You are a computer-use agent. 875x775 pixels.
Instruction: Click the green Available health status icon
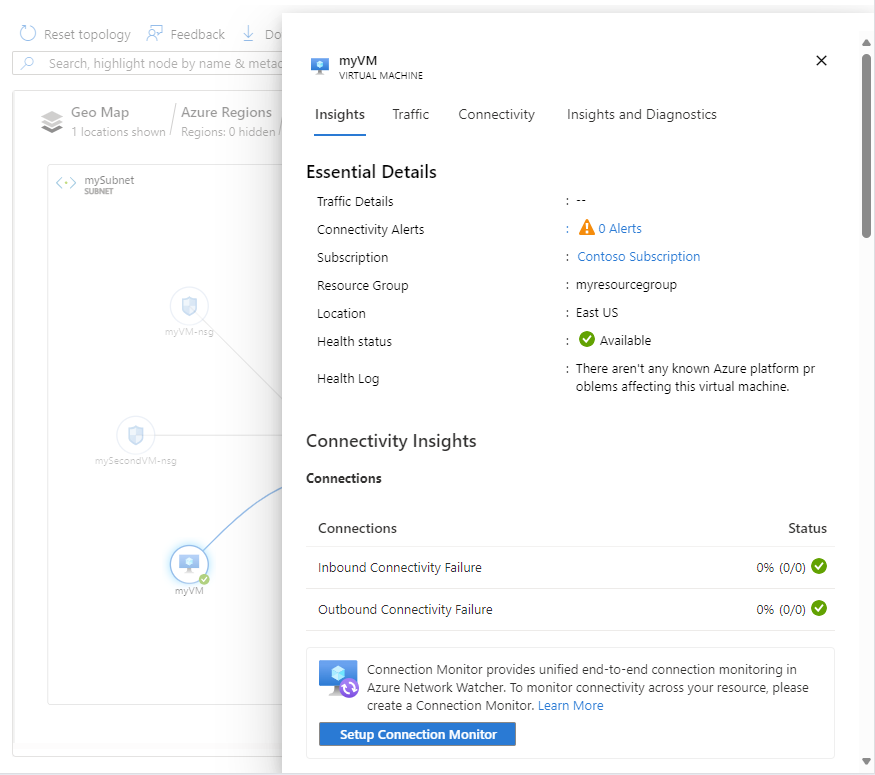click(587, 340)
